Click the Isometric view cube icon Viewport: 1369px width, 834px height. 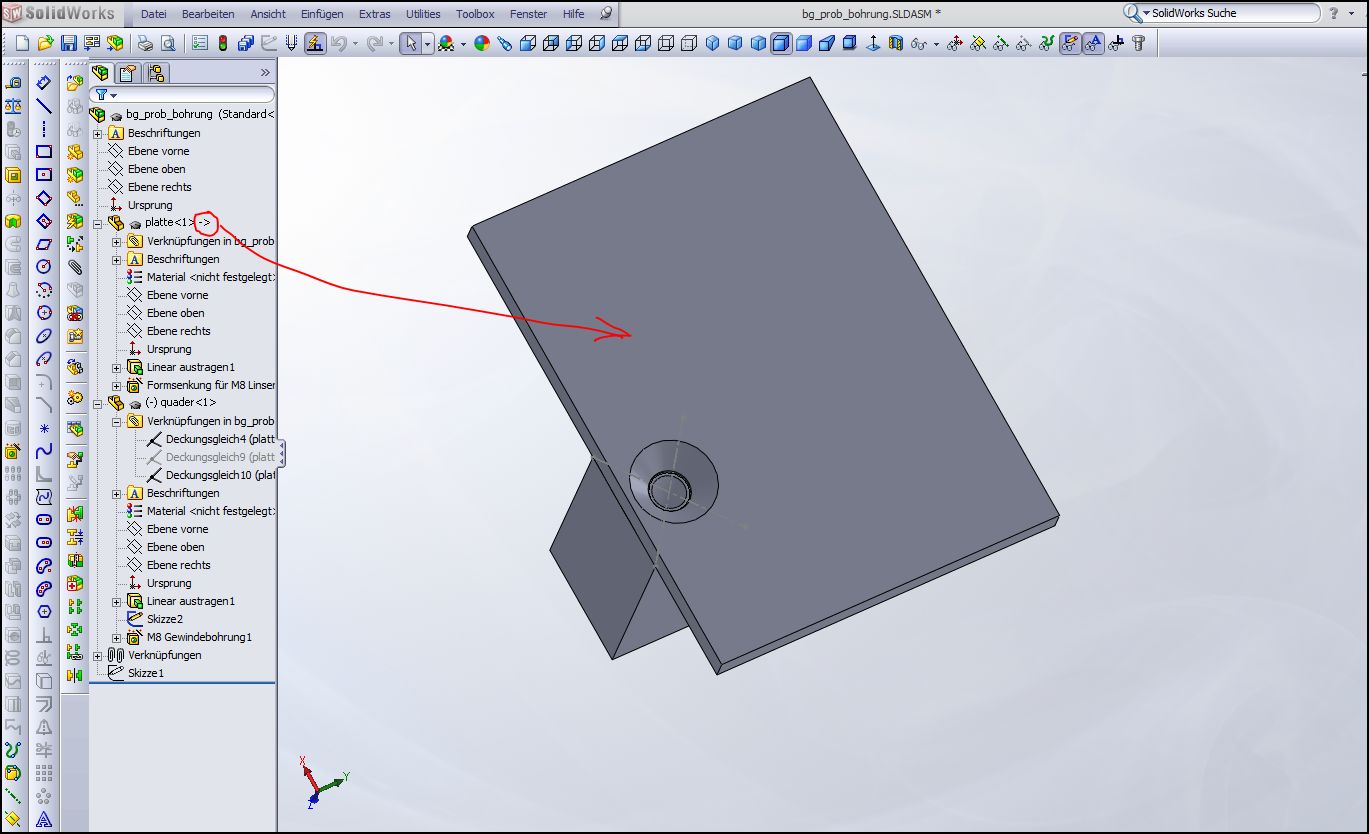[x=712, y=44]
